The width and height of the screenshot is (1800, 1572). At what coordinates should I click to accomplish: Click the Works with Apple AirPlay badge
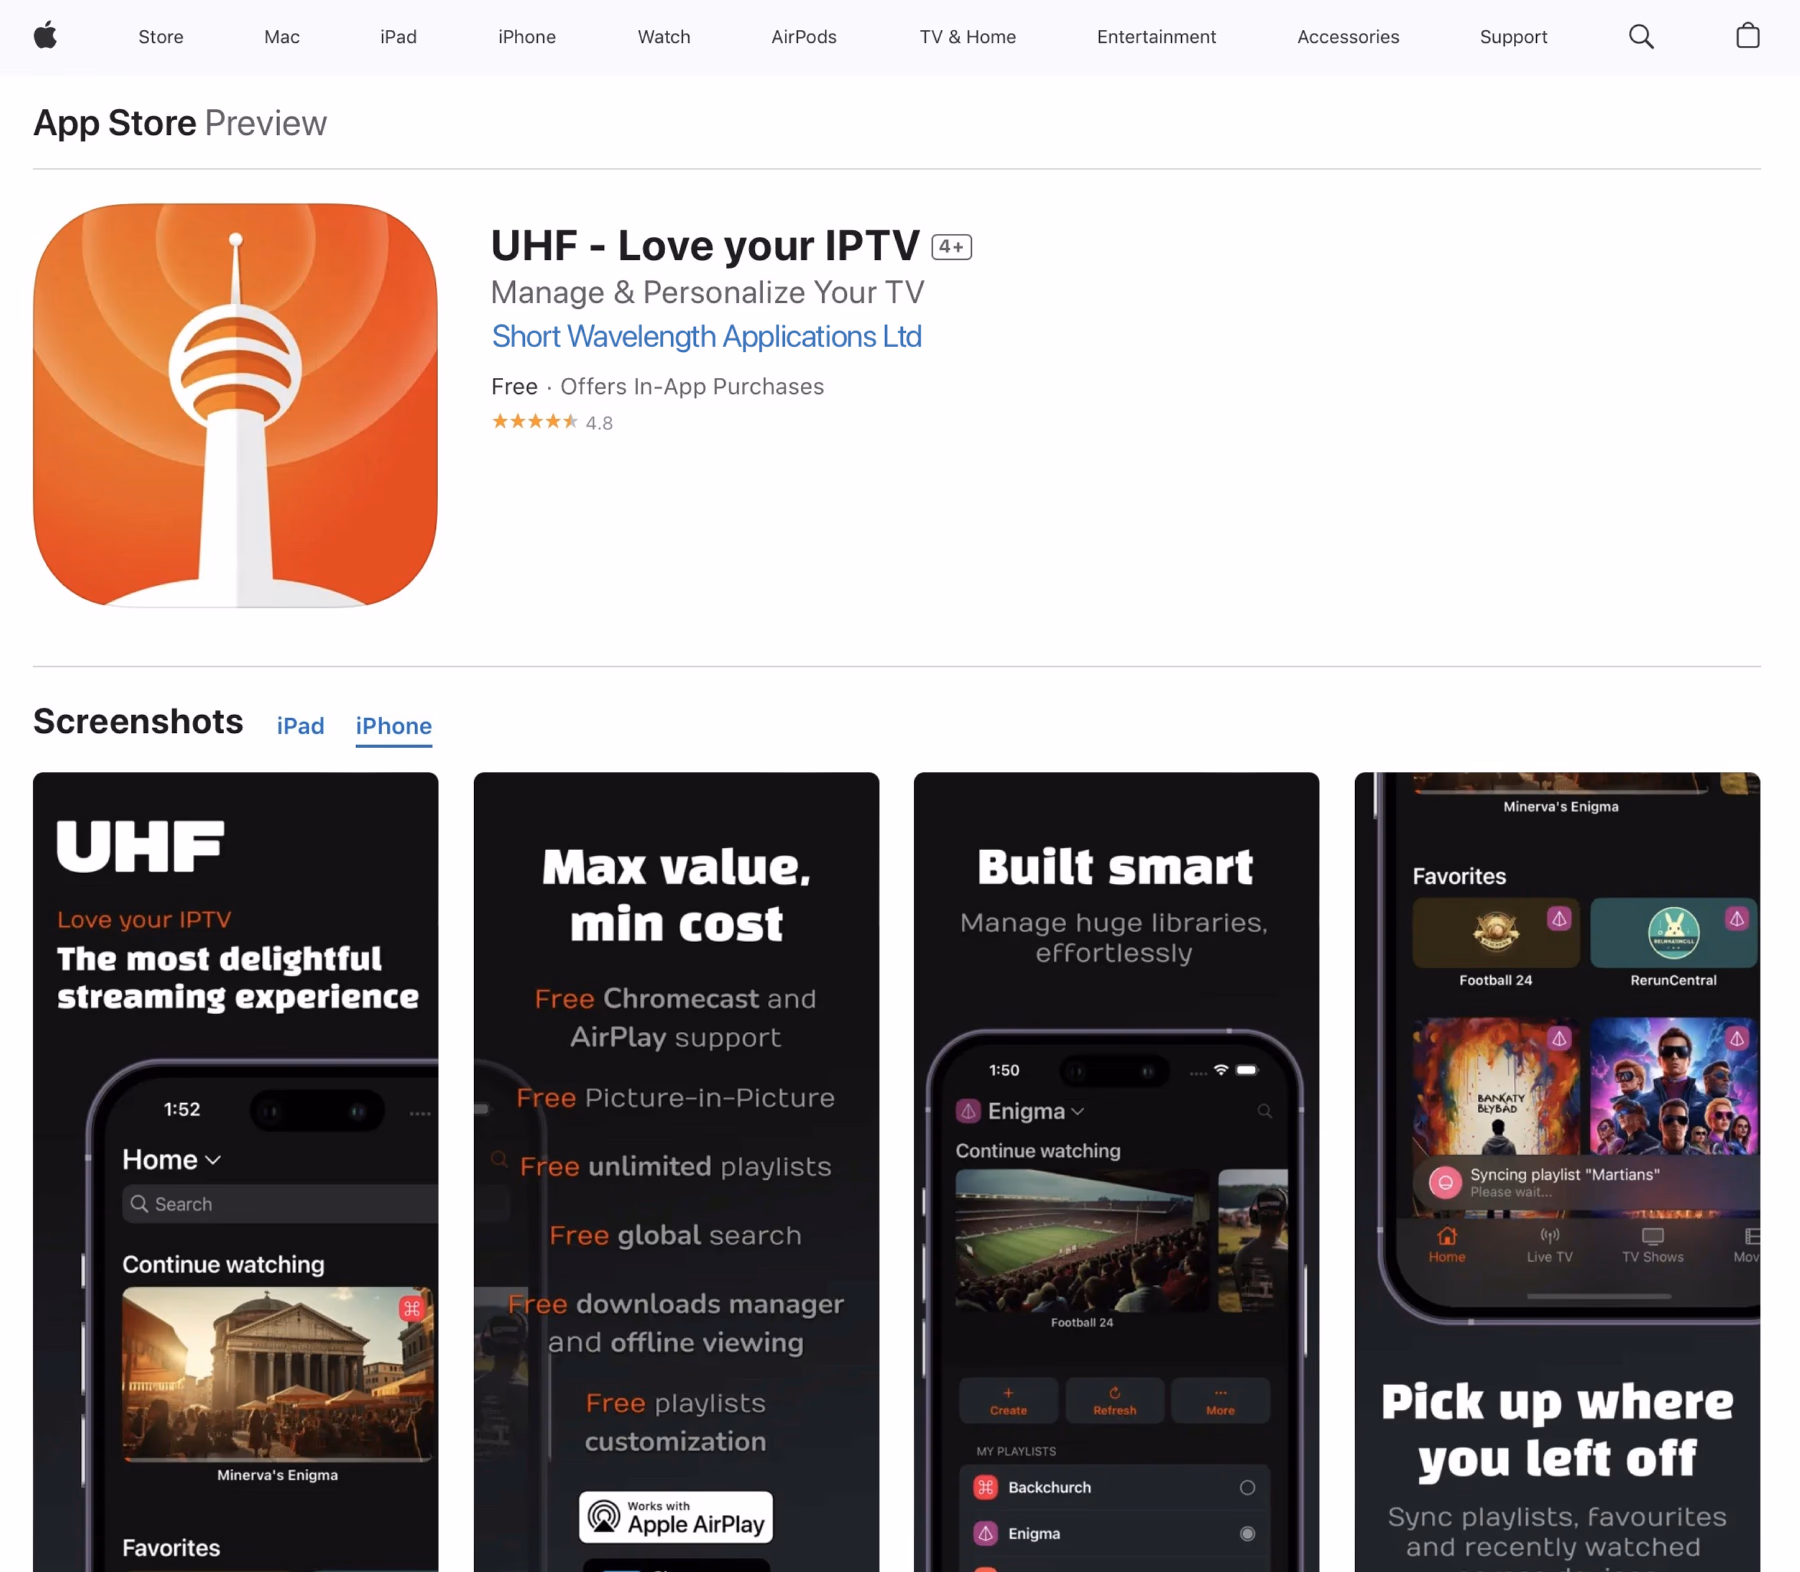(675, 1517)
